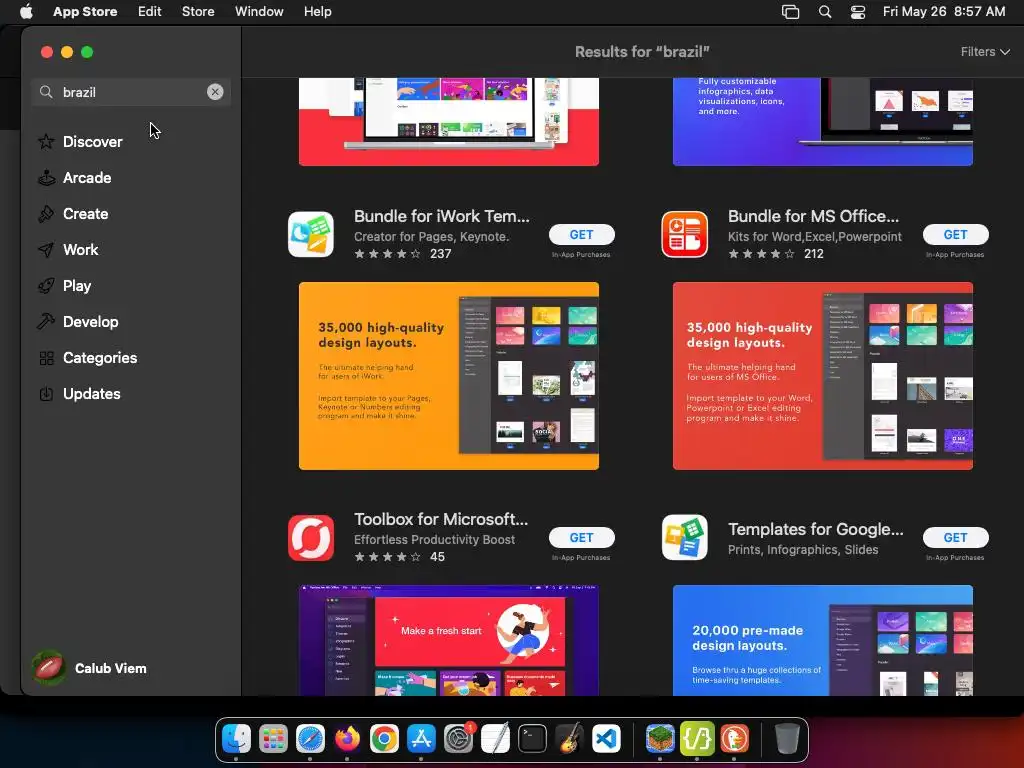
Task: Open Templates for Google... title
Action: [x=816, y=530]
